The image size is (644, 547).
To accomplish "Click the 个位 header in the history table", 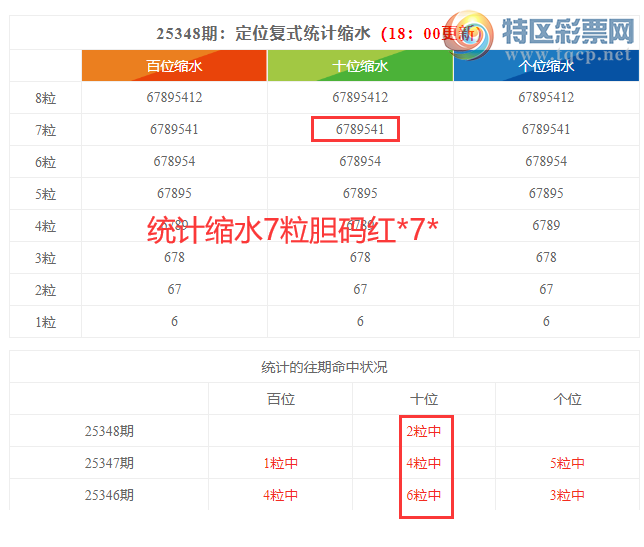I will tap(567, 399).
